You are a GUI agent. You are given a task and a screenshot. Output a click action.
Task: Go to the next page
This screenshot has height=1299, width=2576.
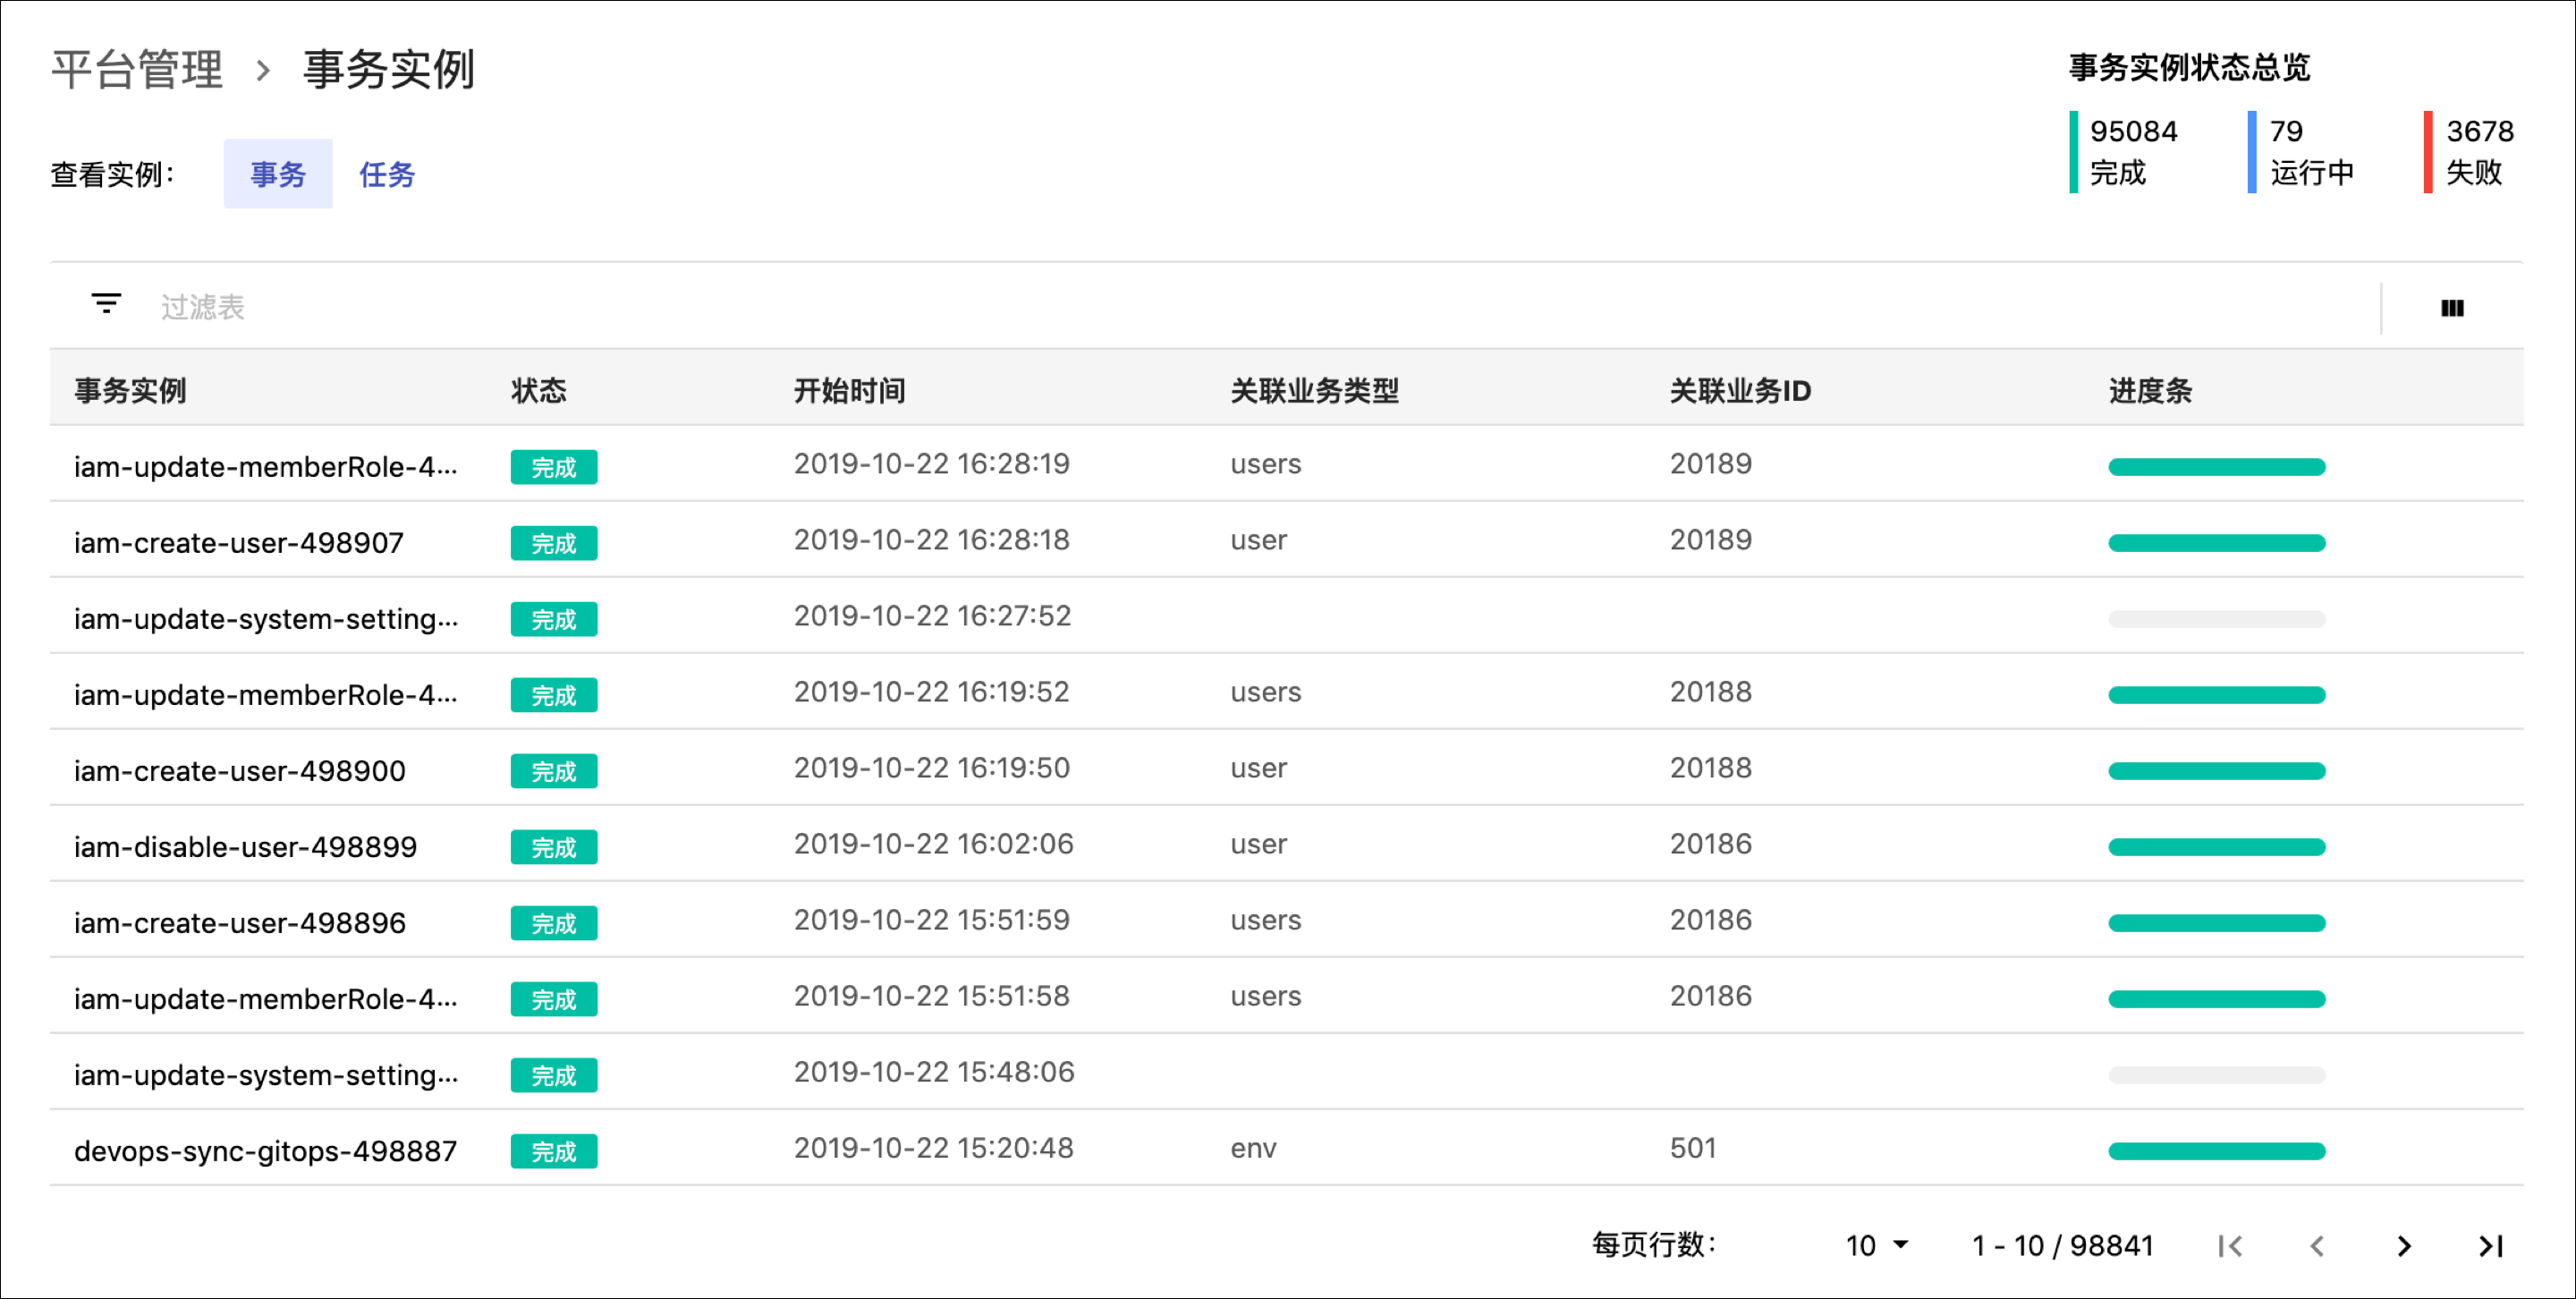(x=2404, y=1246)
